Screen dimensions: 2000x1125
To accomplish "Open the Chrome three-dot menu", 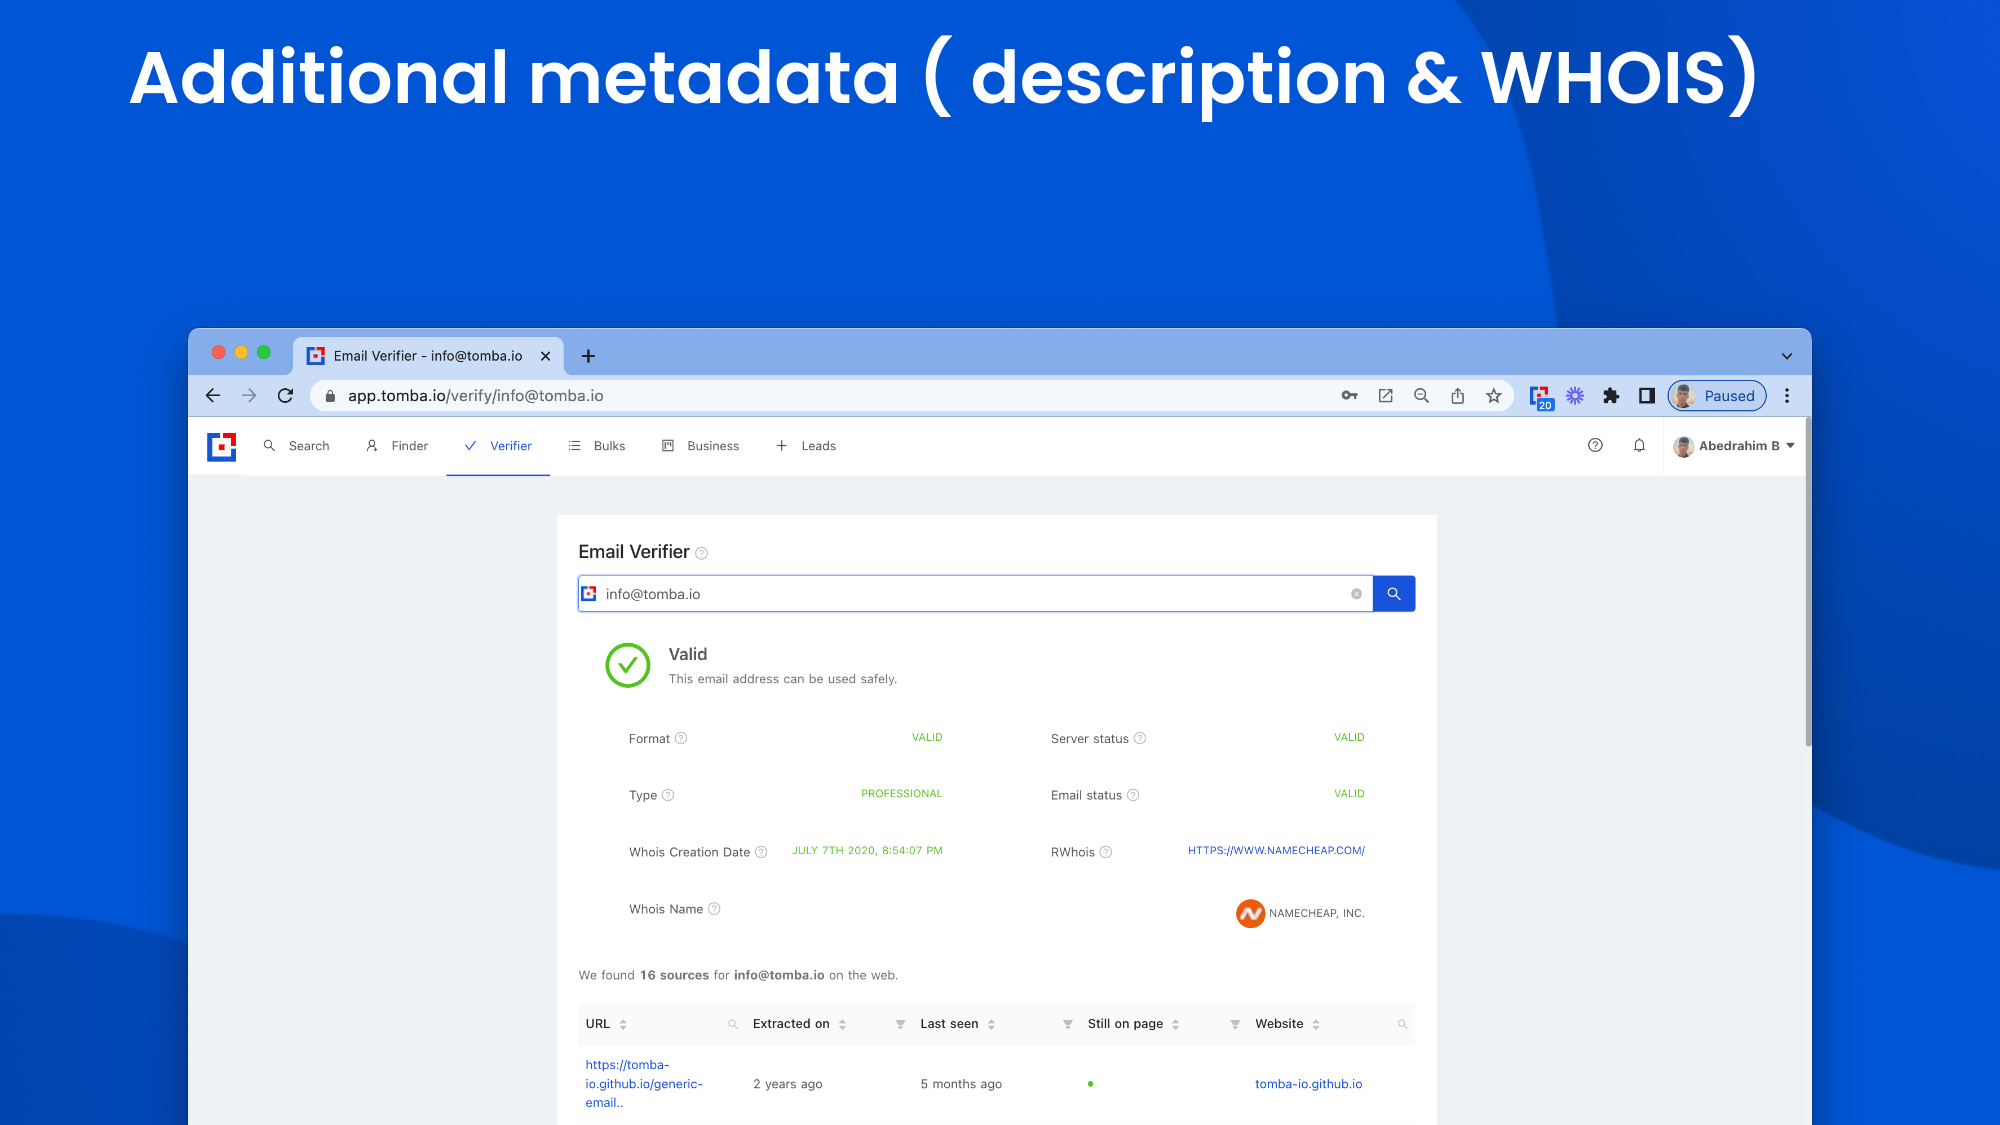I will 1787,396.
